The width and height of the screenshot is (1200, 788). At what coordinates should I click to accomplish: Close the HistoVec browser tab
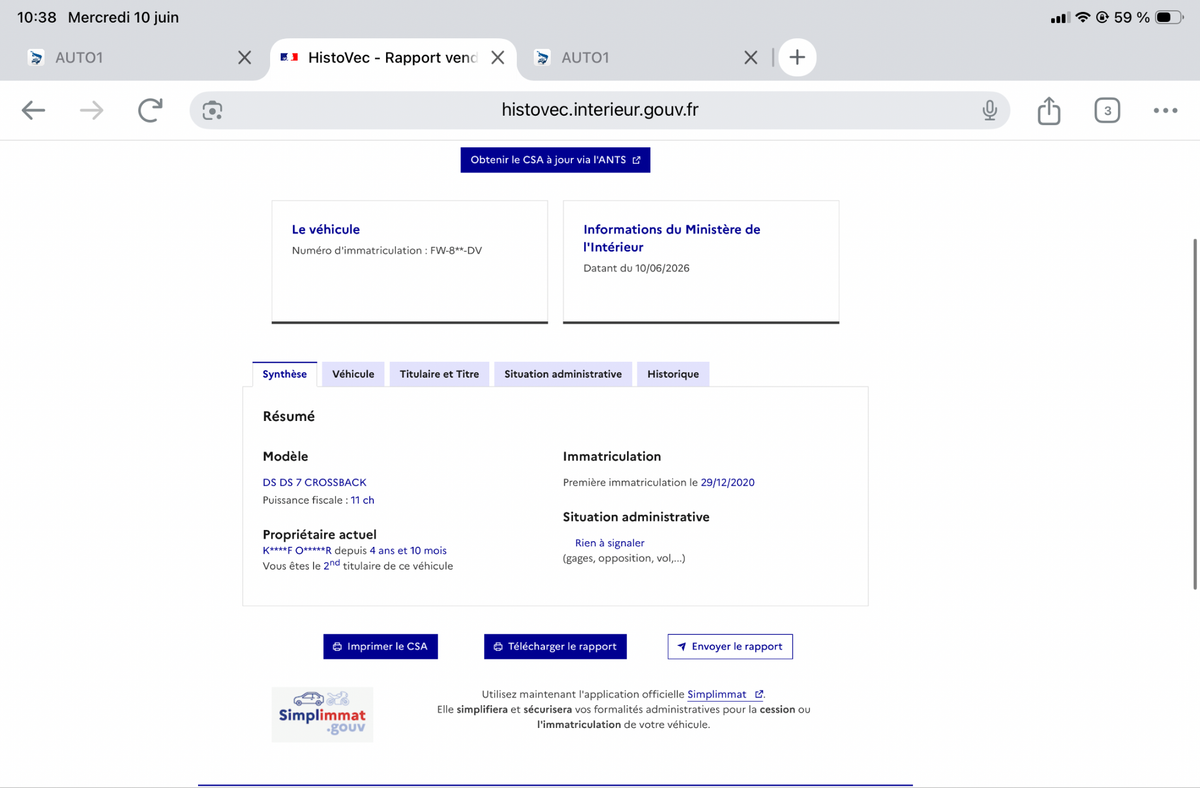(x=497, y=57)
